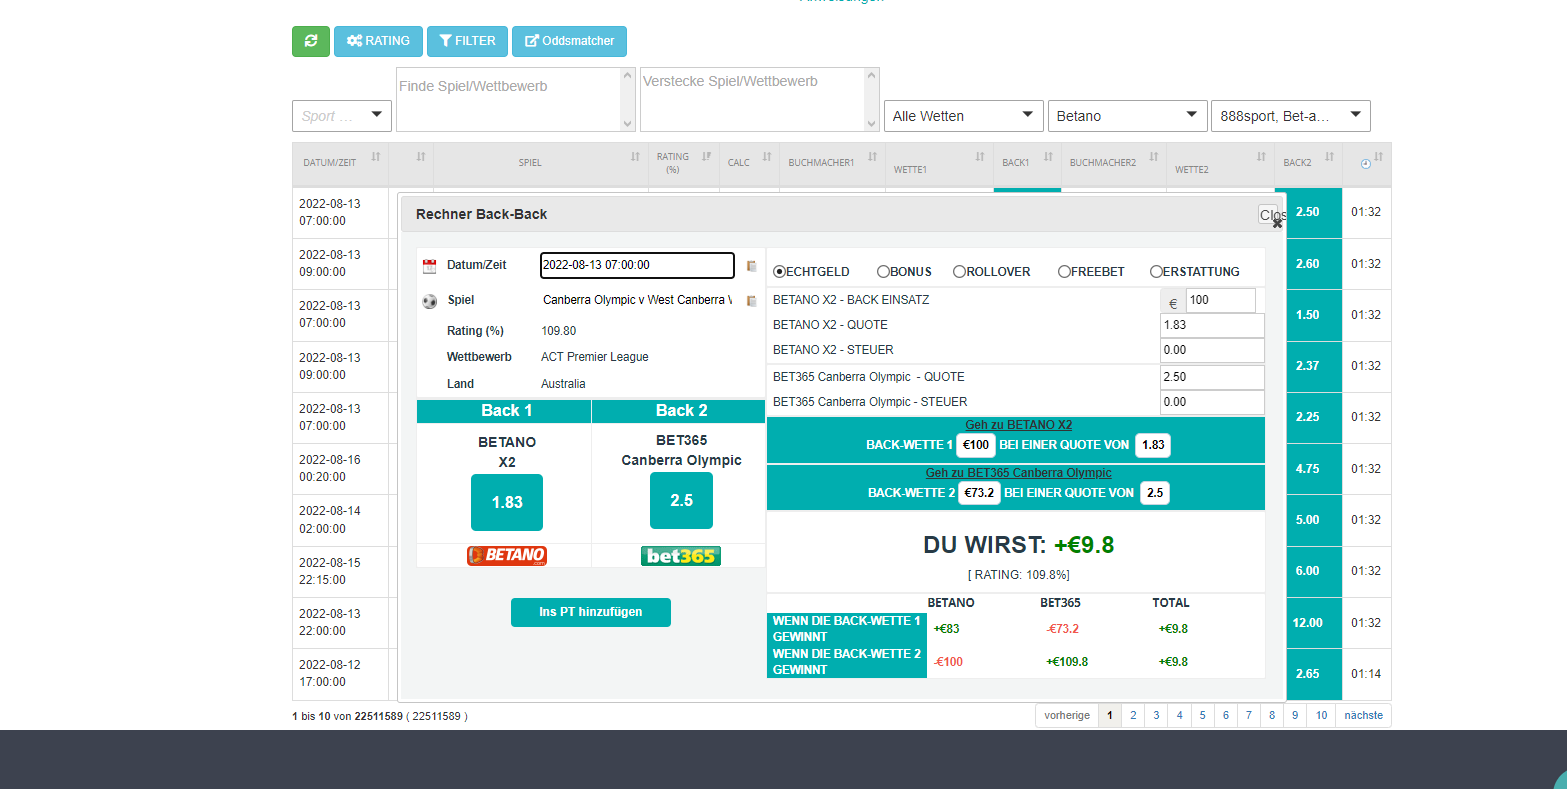Click the BET365 Canberra Olympic QUOTE field
Viewport: 1567px width, 789px height.
pos(1212,377)
